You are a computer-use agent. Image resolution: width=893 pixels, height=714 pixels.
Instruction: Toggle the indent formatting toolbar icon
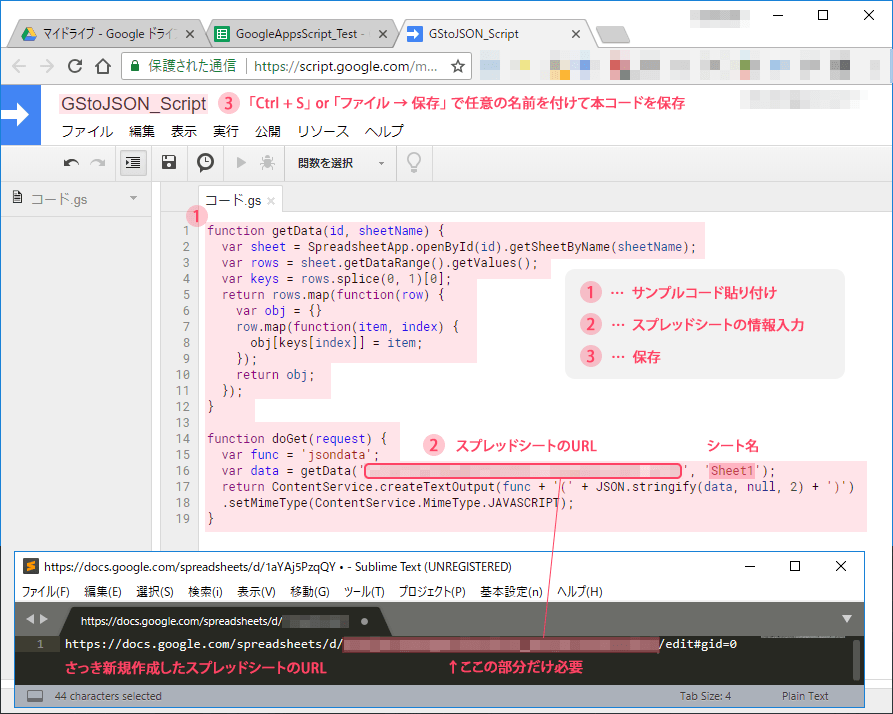click(x=133, y=163)
